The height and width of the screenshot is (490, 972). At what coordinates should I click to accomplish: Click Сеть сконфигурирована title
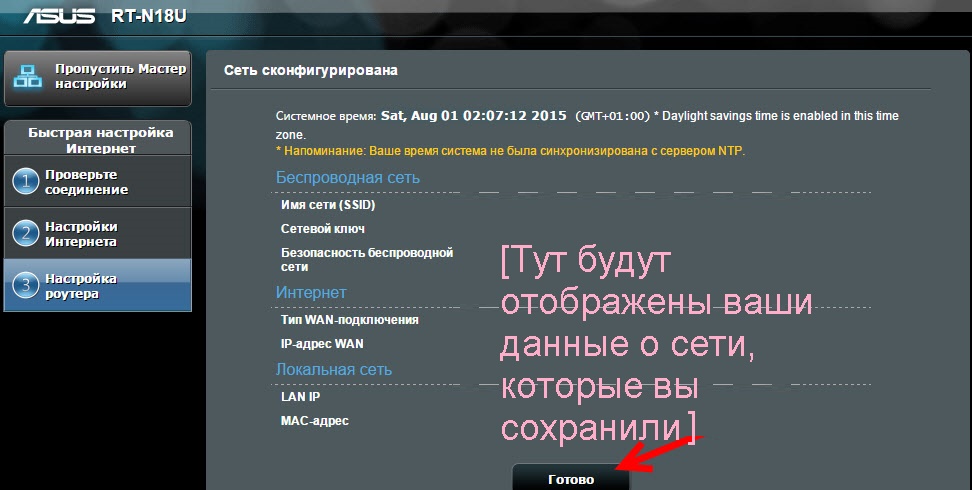[311, 70]
